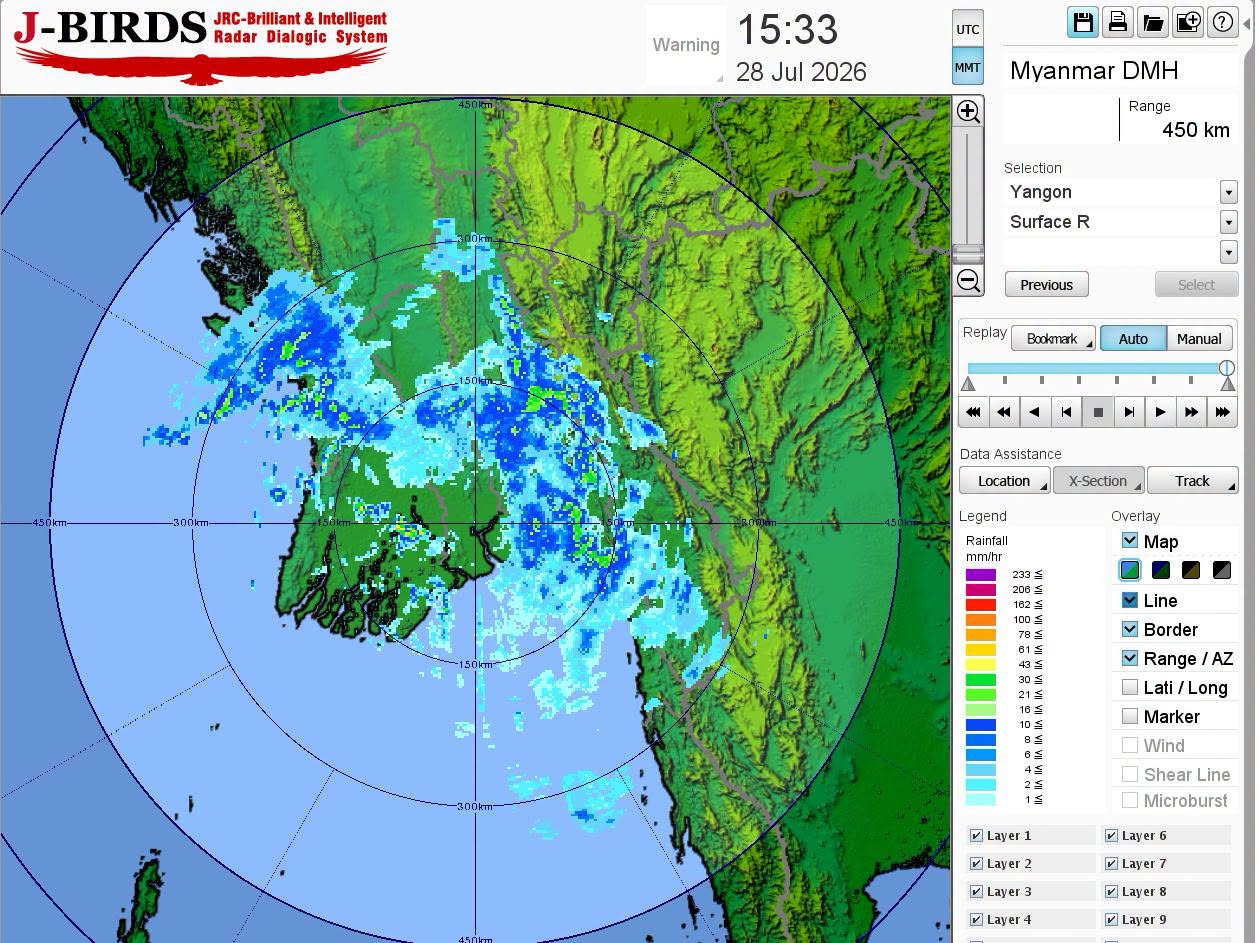Screen dimensions: 1259x943
Task: Uncheck the Map overlay checkbox
Action: (1130, 541)
